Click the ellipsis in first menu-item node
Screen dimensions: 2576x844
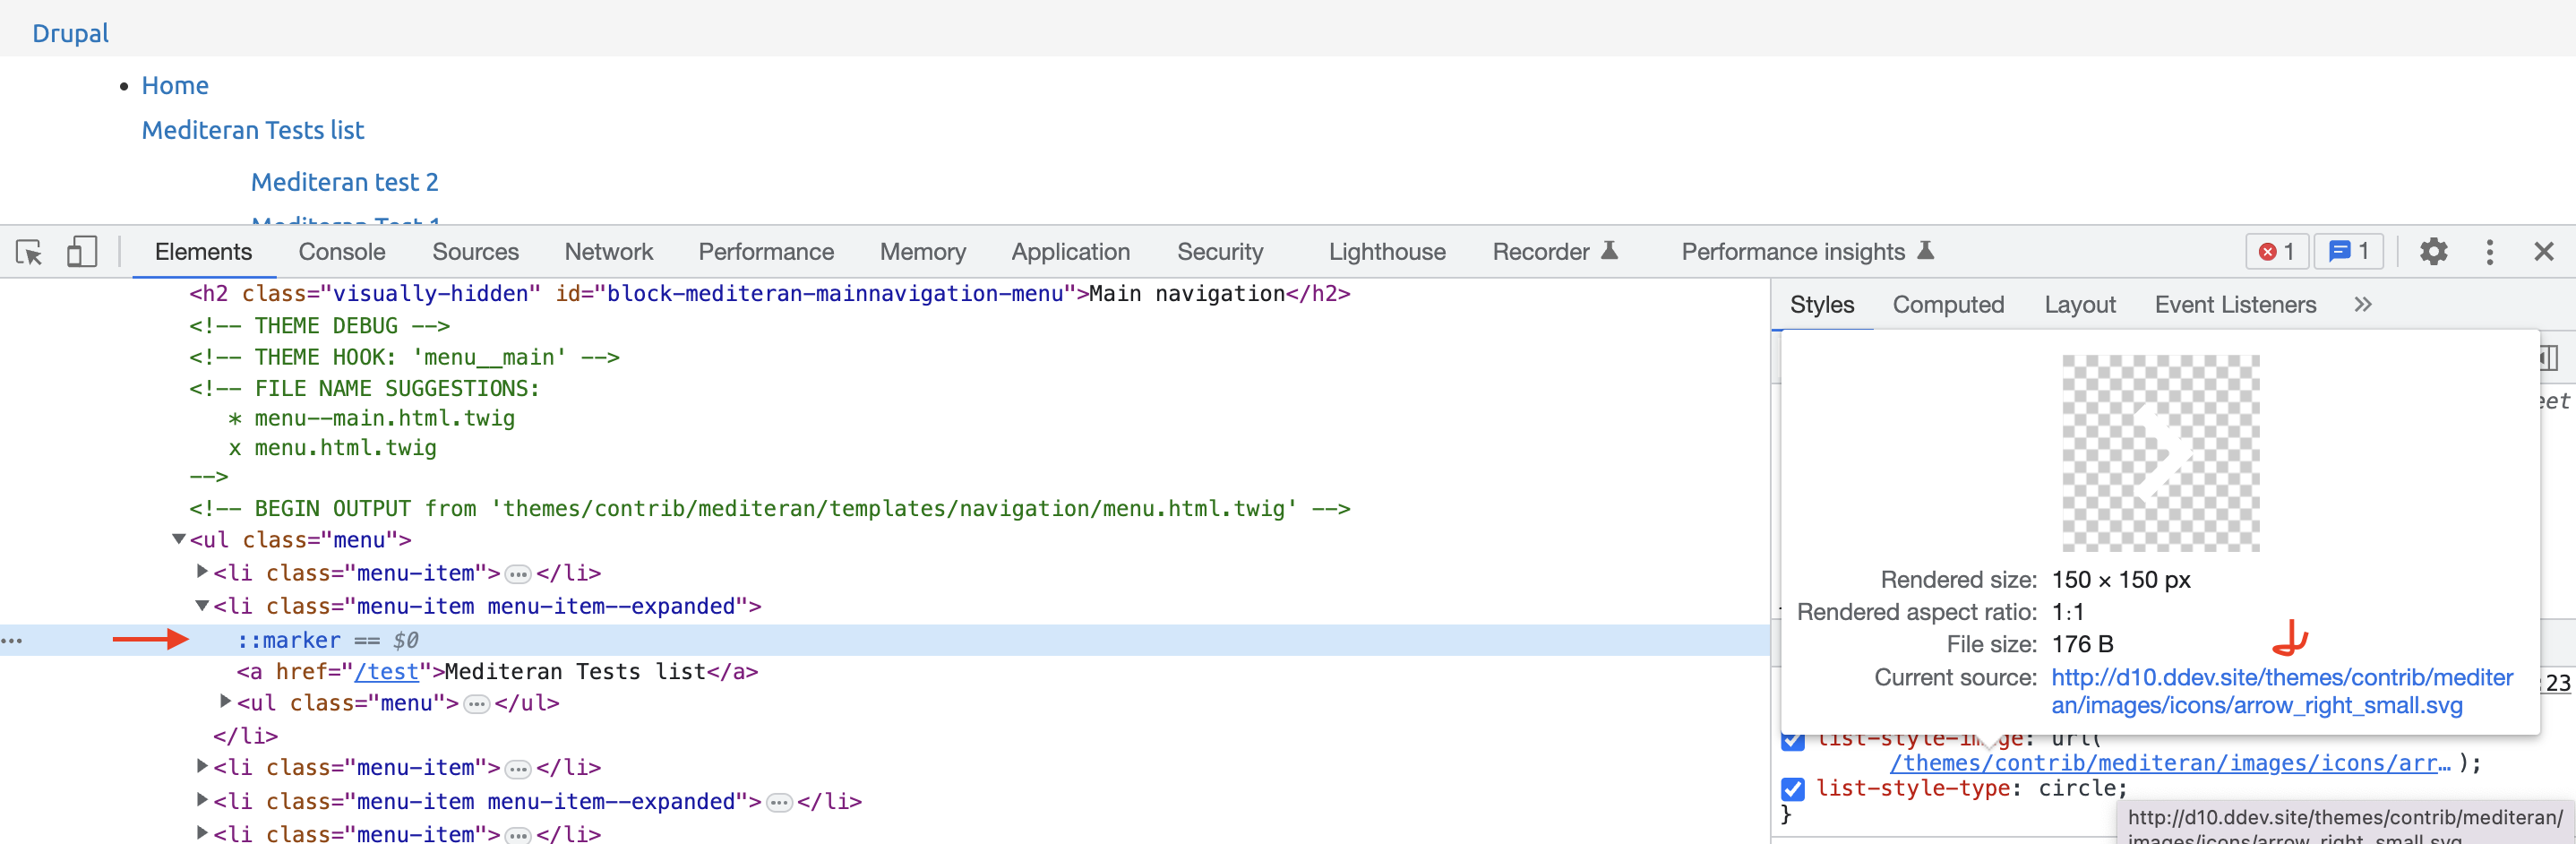(x=518, y=574)
